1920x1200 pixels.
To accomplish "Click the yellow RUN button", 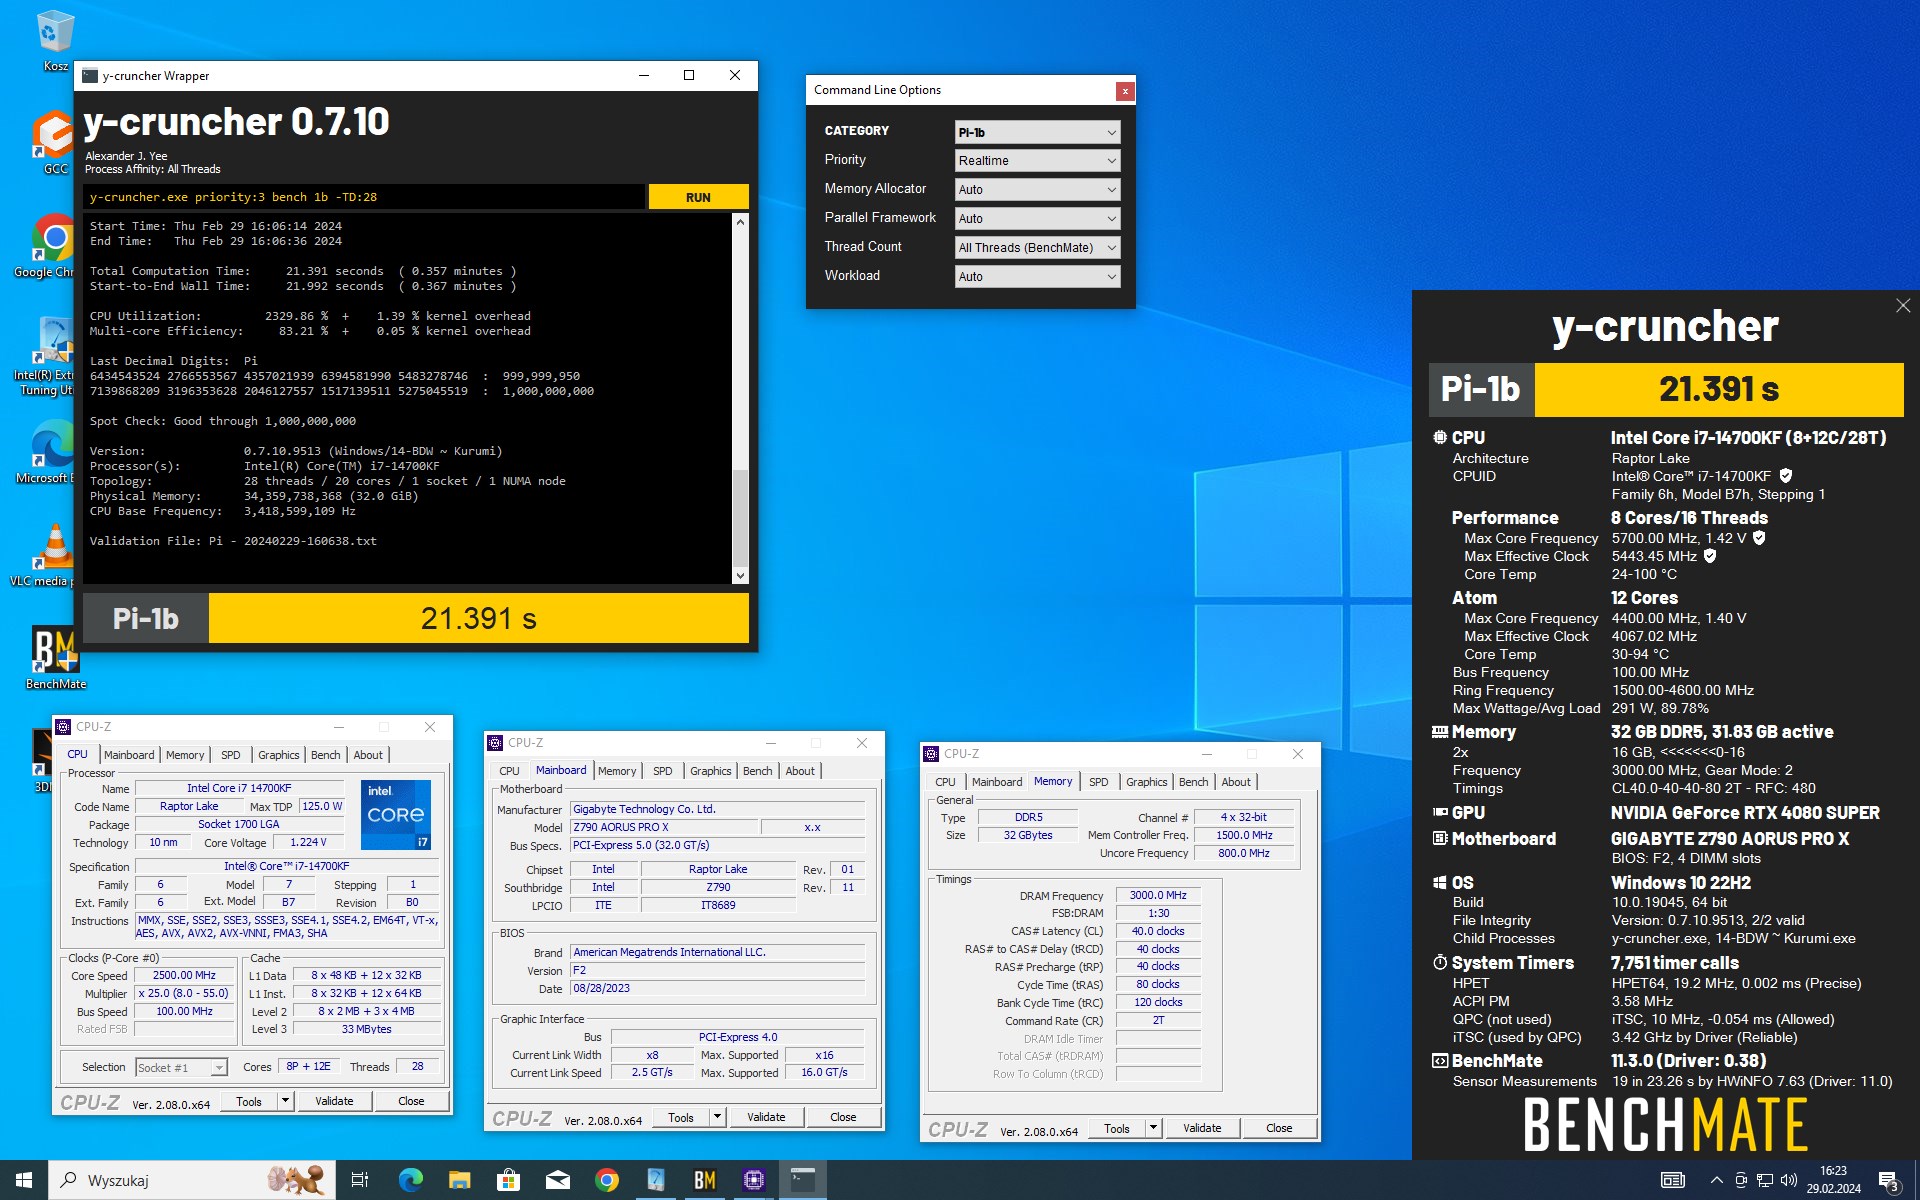I will click(x=698, y=197).
